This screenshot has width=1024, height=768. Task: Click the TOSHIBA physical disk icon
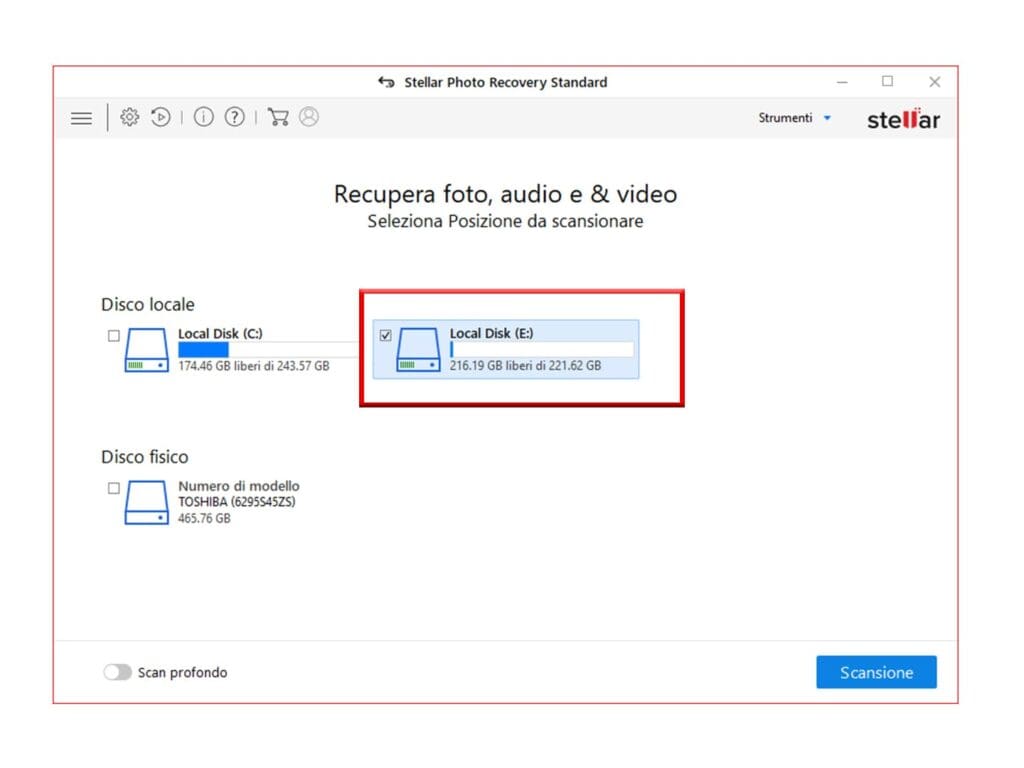(x=147, y=502)
